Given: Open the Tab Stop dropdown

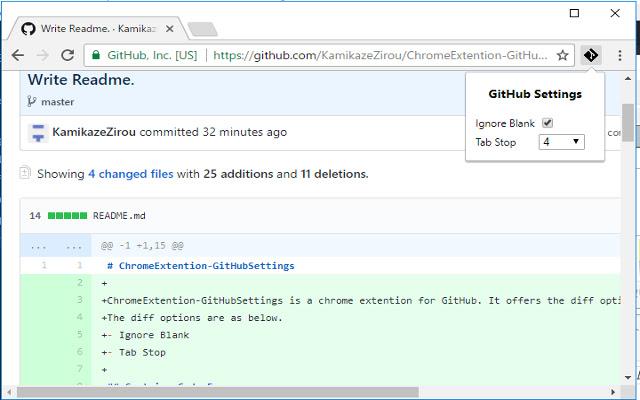Looking at the screenshot, I should (x=562, y=142).
